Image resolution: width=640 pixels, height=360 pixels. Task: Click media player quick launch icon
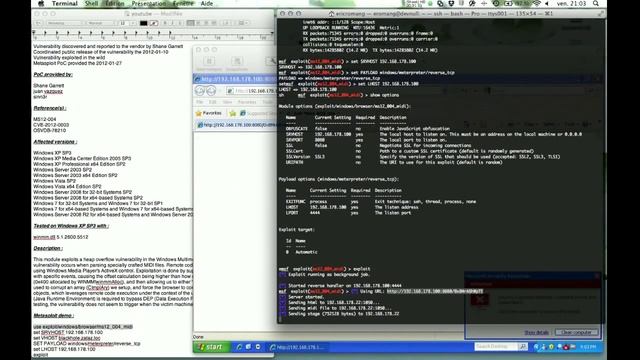click(x=258, y=347)
